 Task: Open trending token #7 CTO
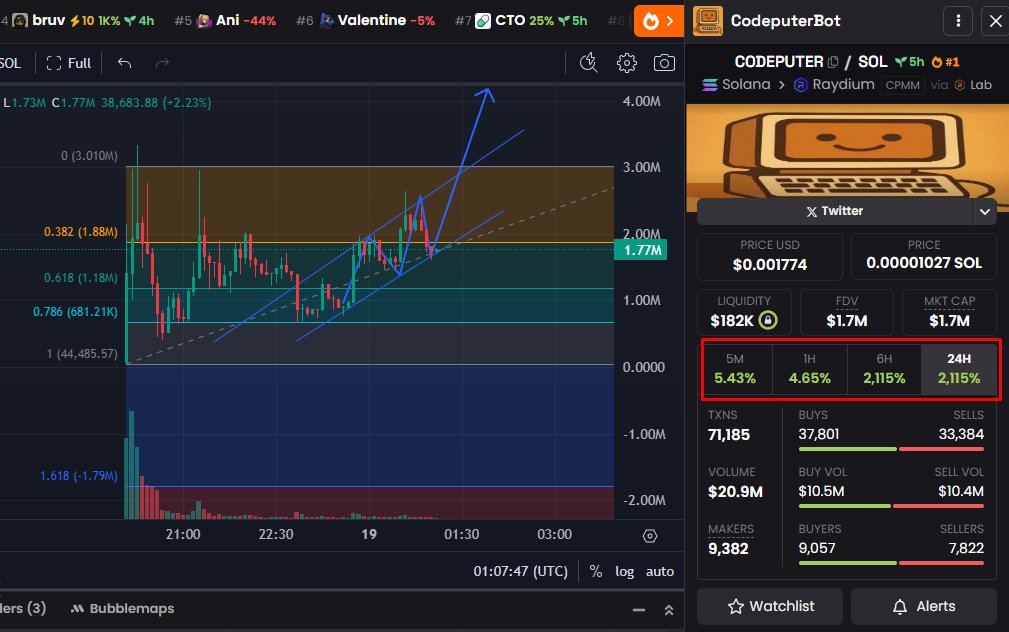(521, 21)
